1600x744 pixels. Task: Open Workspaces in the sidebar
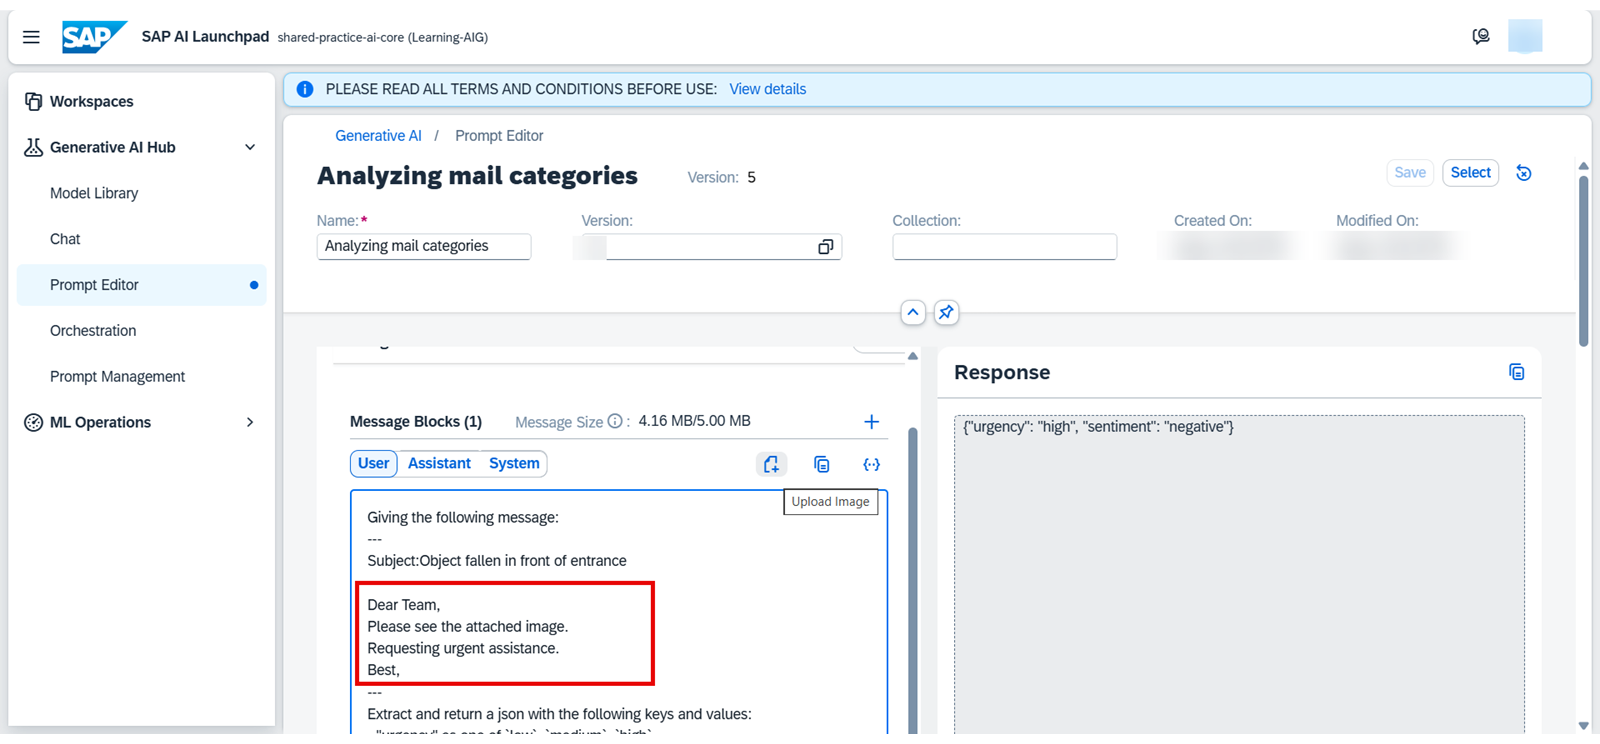click(91, 101)
